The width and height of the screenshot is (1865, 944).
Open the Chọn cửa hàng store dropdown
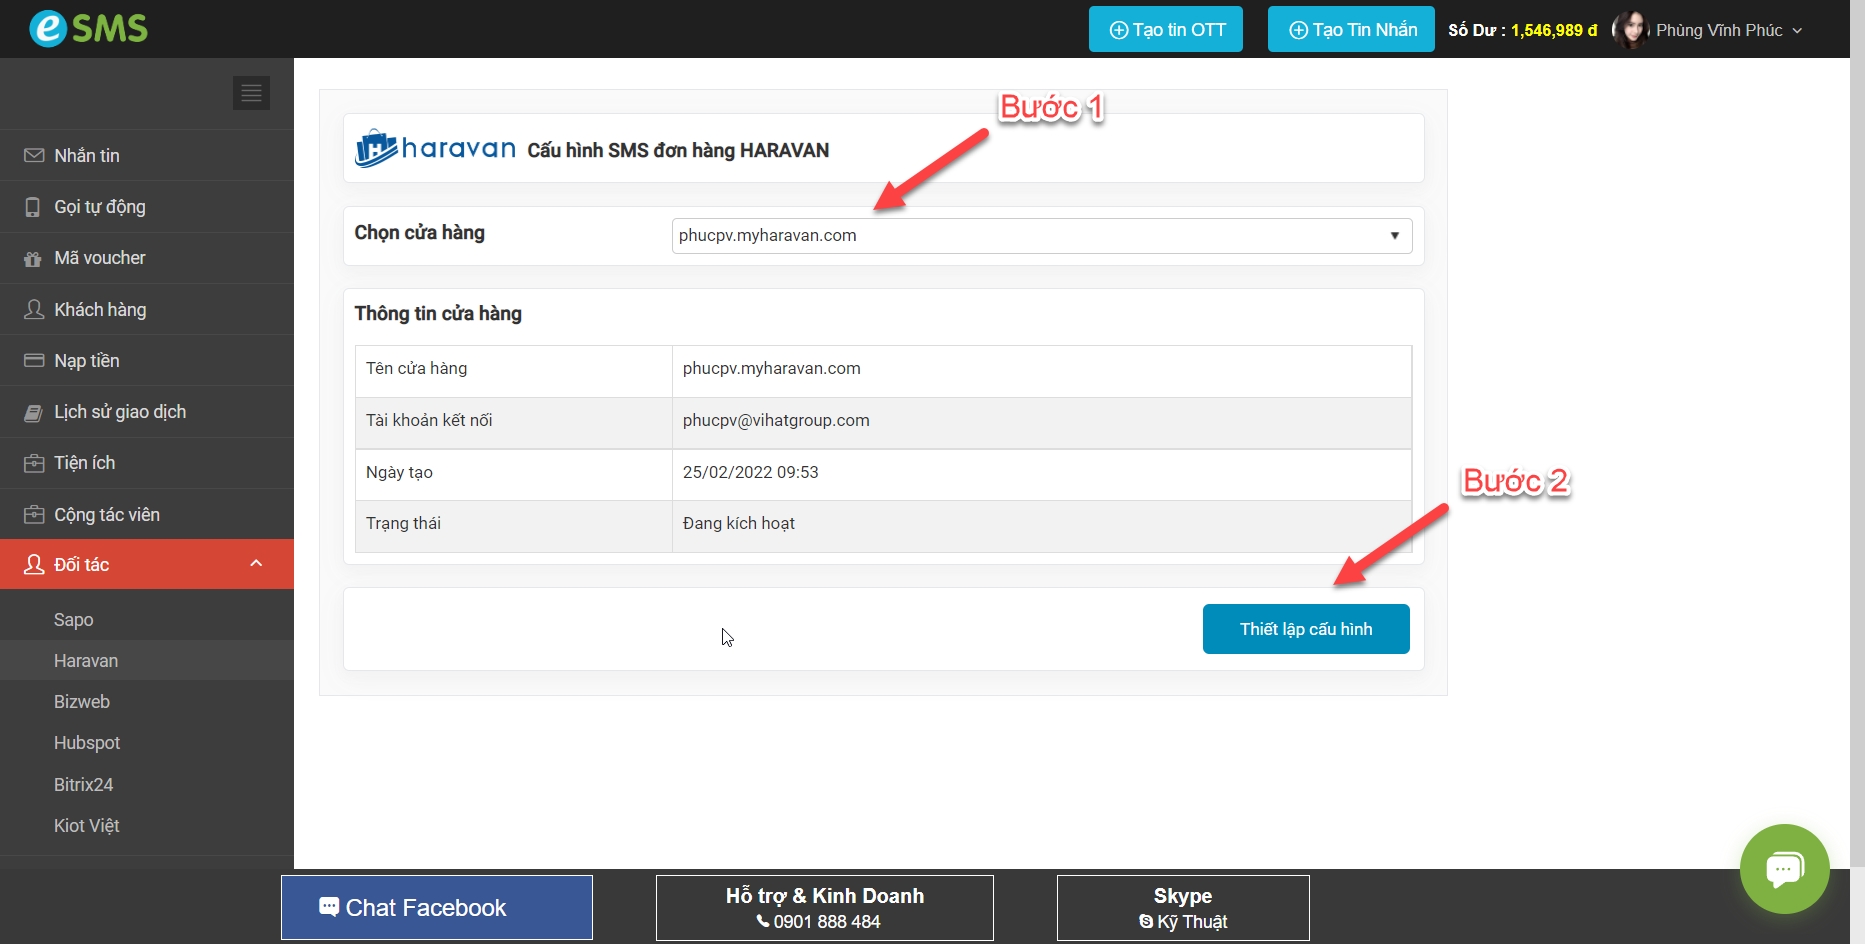(x=1041, y=236)
